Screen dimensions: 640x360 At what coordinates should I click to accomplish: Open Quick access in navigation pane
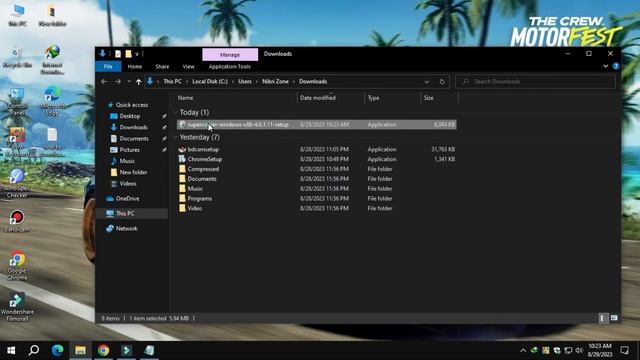click(x=131, y=105)
